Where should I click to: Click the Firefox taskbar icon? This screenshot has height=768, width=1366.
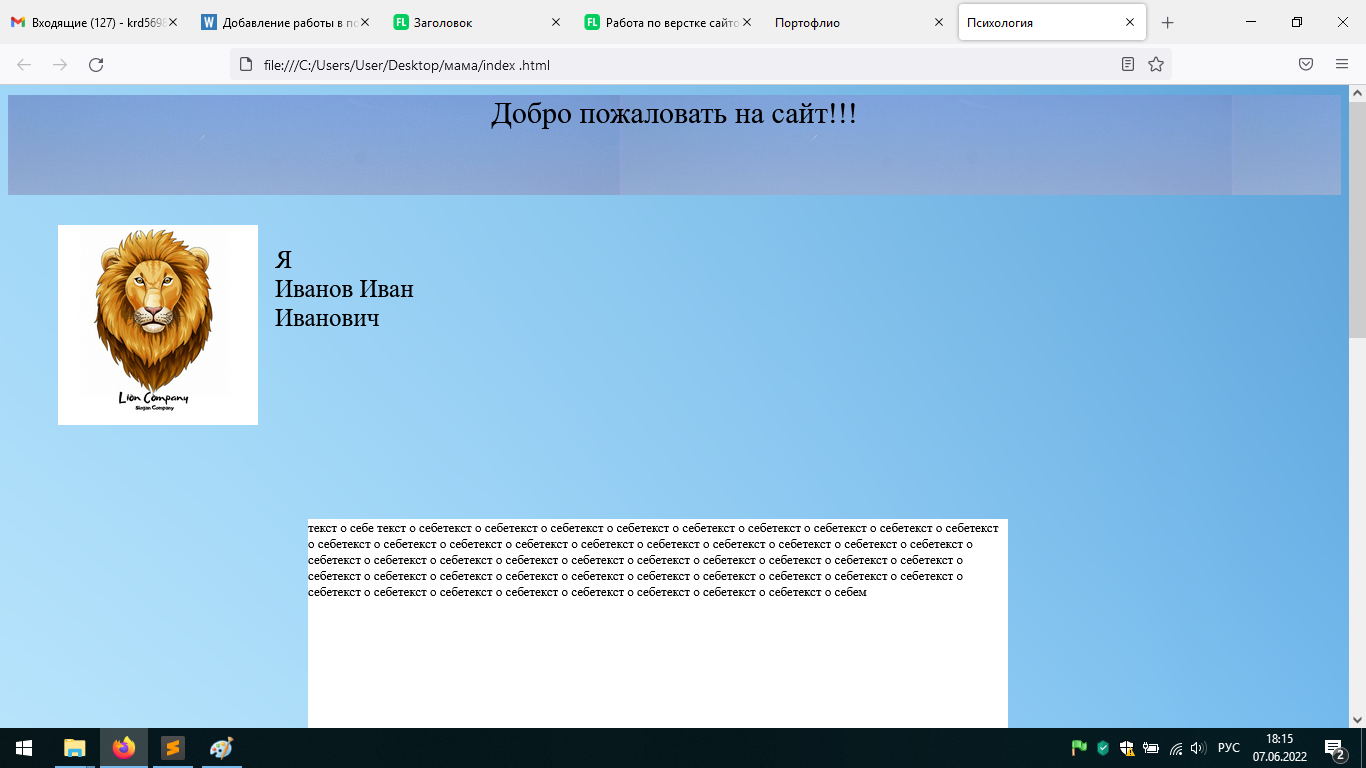click(124, 748)
